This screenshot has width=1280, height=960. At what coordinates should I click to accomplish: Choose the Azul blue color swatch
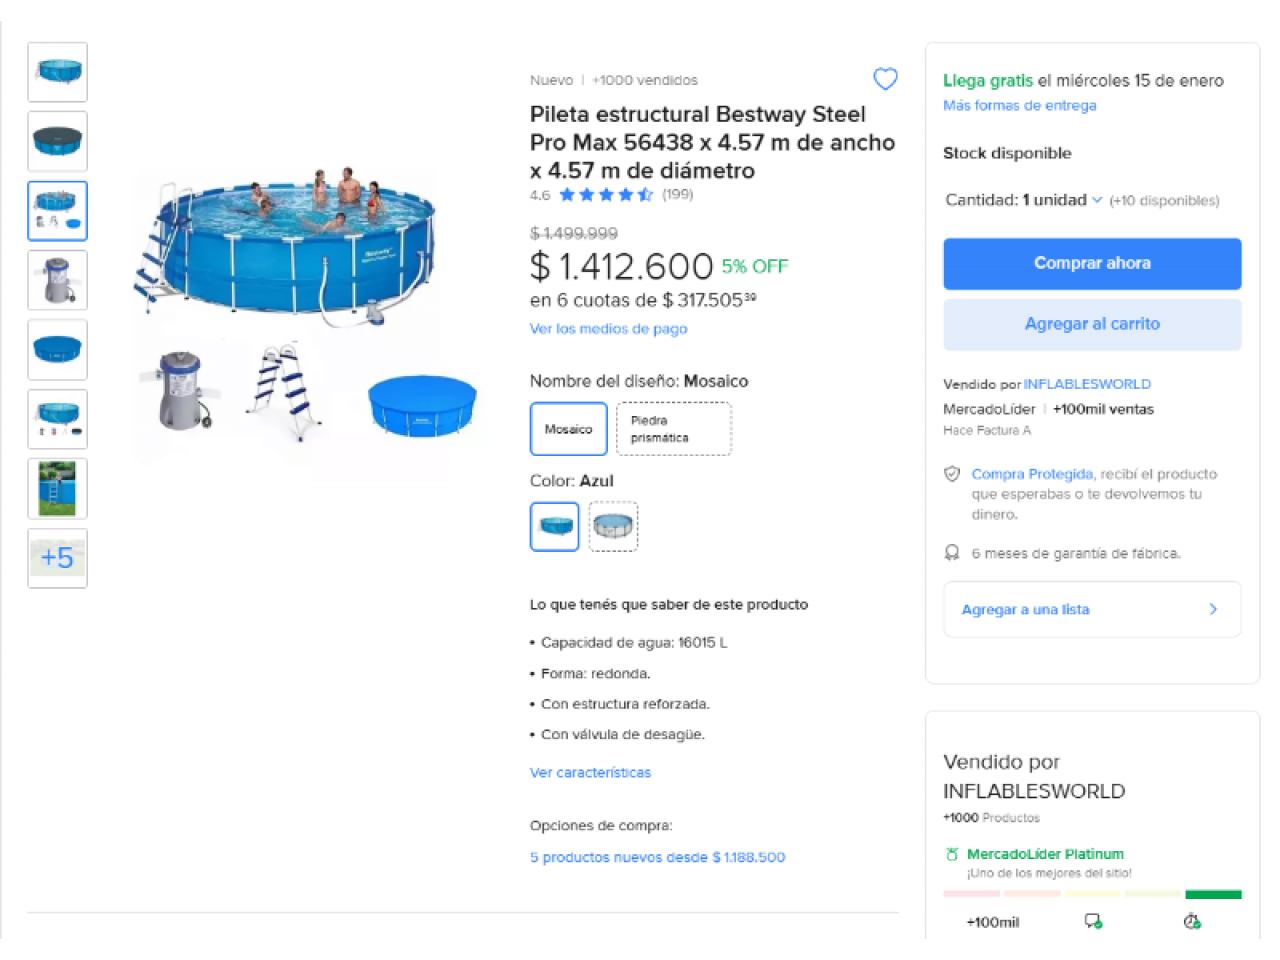[555, 526]
